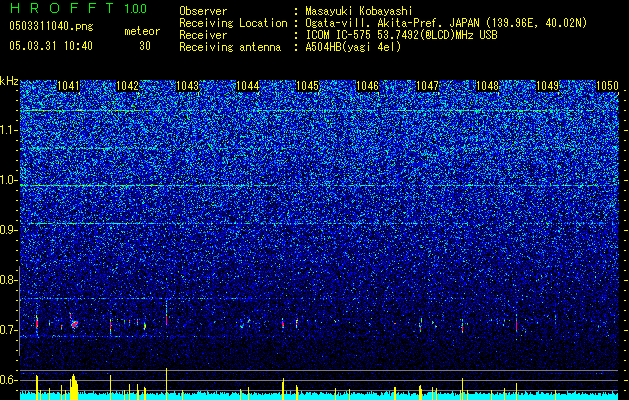Click the 0.7 kHz axis label
Screen dimensions: 629x400
click(x=8, y=330)
